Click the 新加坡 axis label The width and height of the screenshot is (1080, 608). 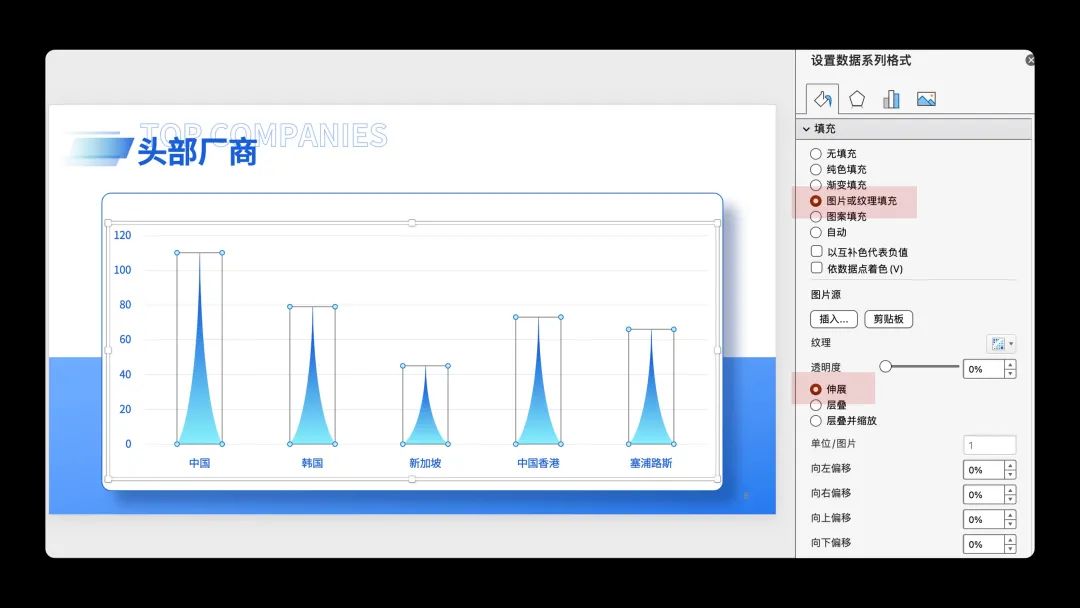pos(425,463)
